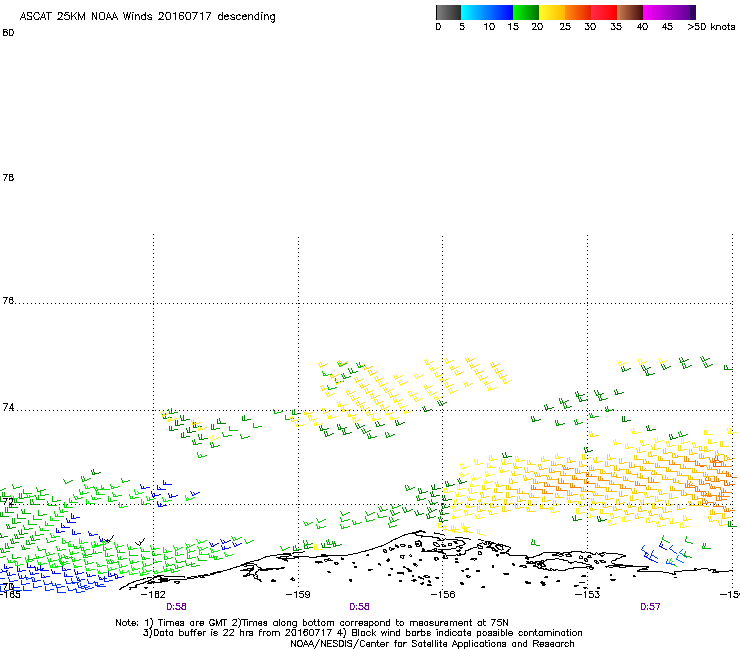Click the purple 0:57 time label
This screenshot has height=650, width=740.
(x=650, y=607)
